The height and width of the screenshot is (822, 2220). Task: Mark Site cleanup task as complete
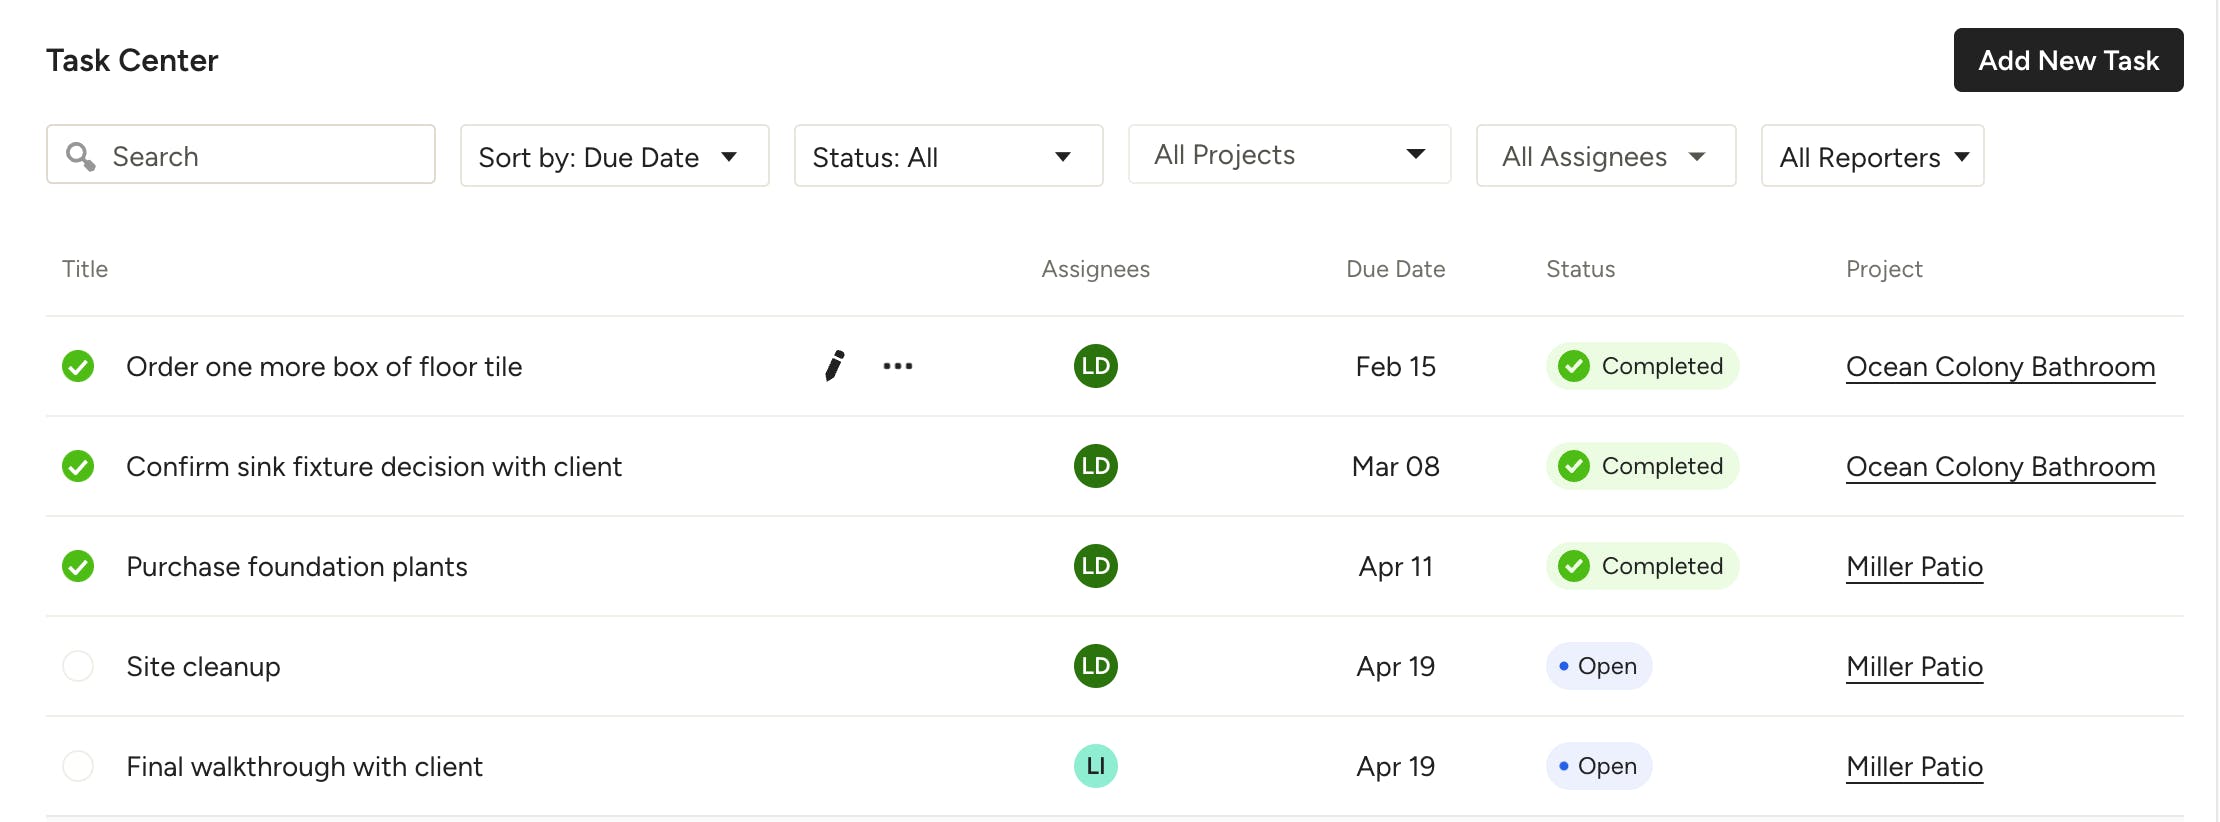[x=78, y=666]
